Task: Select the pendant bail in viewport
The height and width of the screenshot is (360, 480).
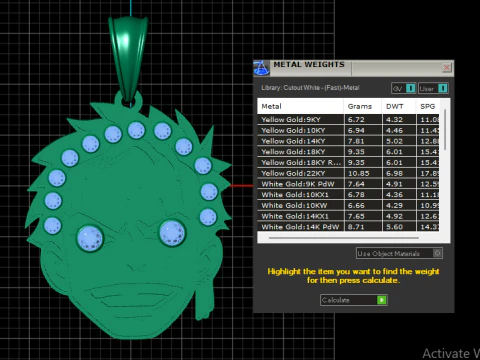Action: (x=128, y=58)
